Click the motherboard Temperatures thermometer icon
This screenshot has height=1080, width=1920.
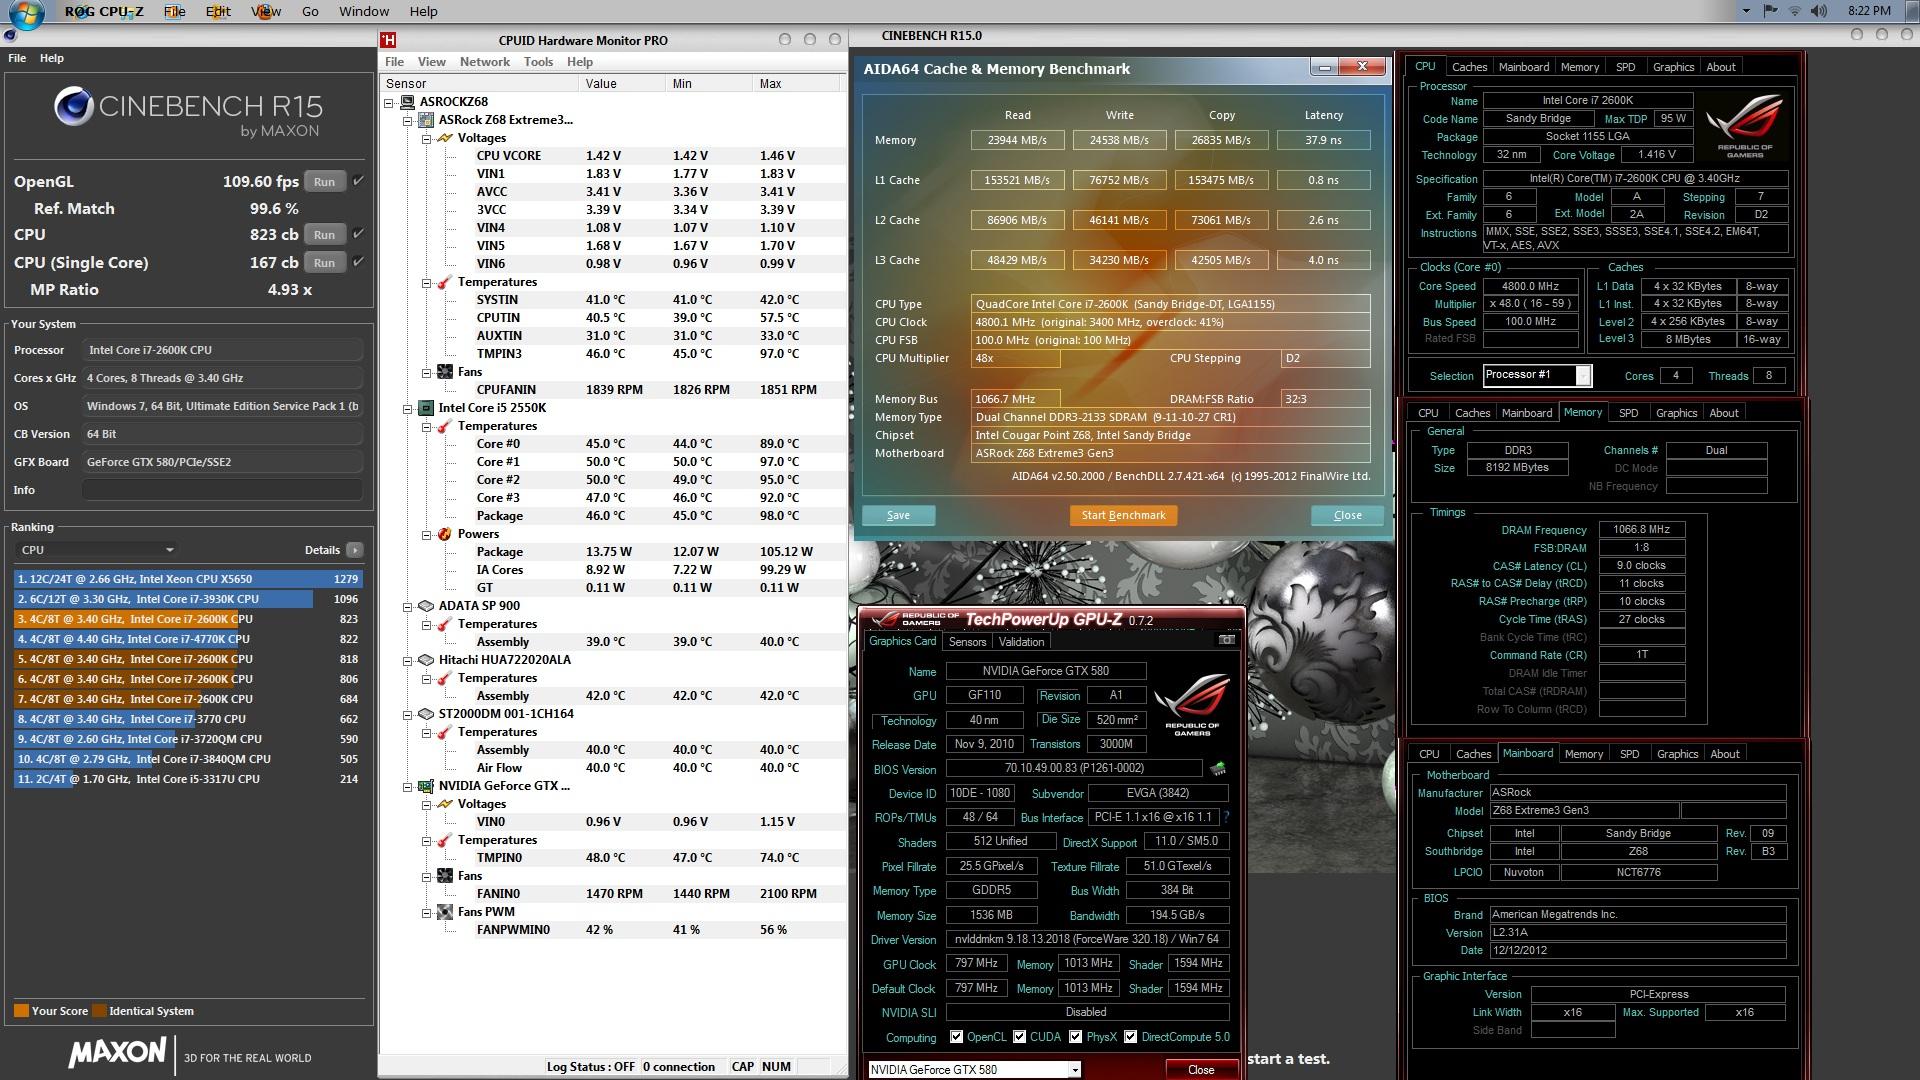click(x=445, y=282)
